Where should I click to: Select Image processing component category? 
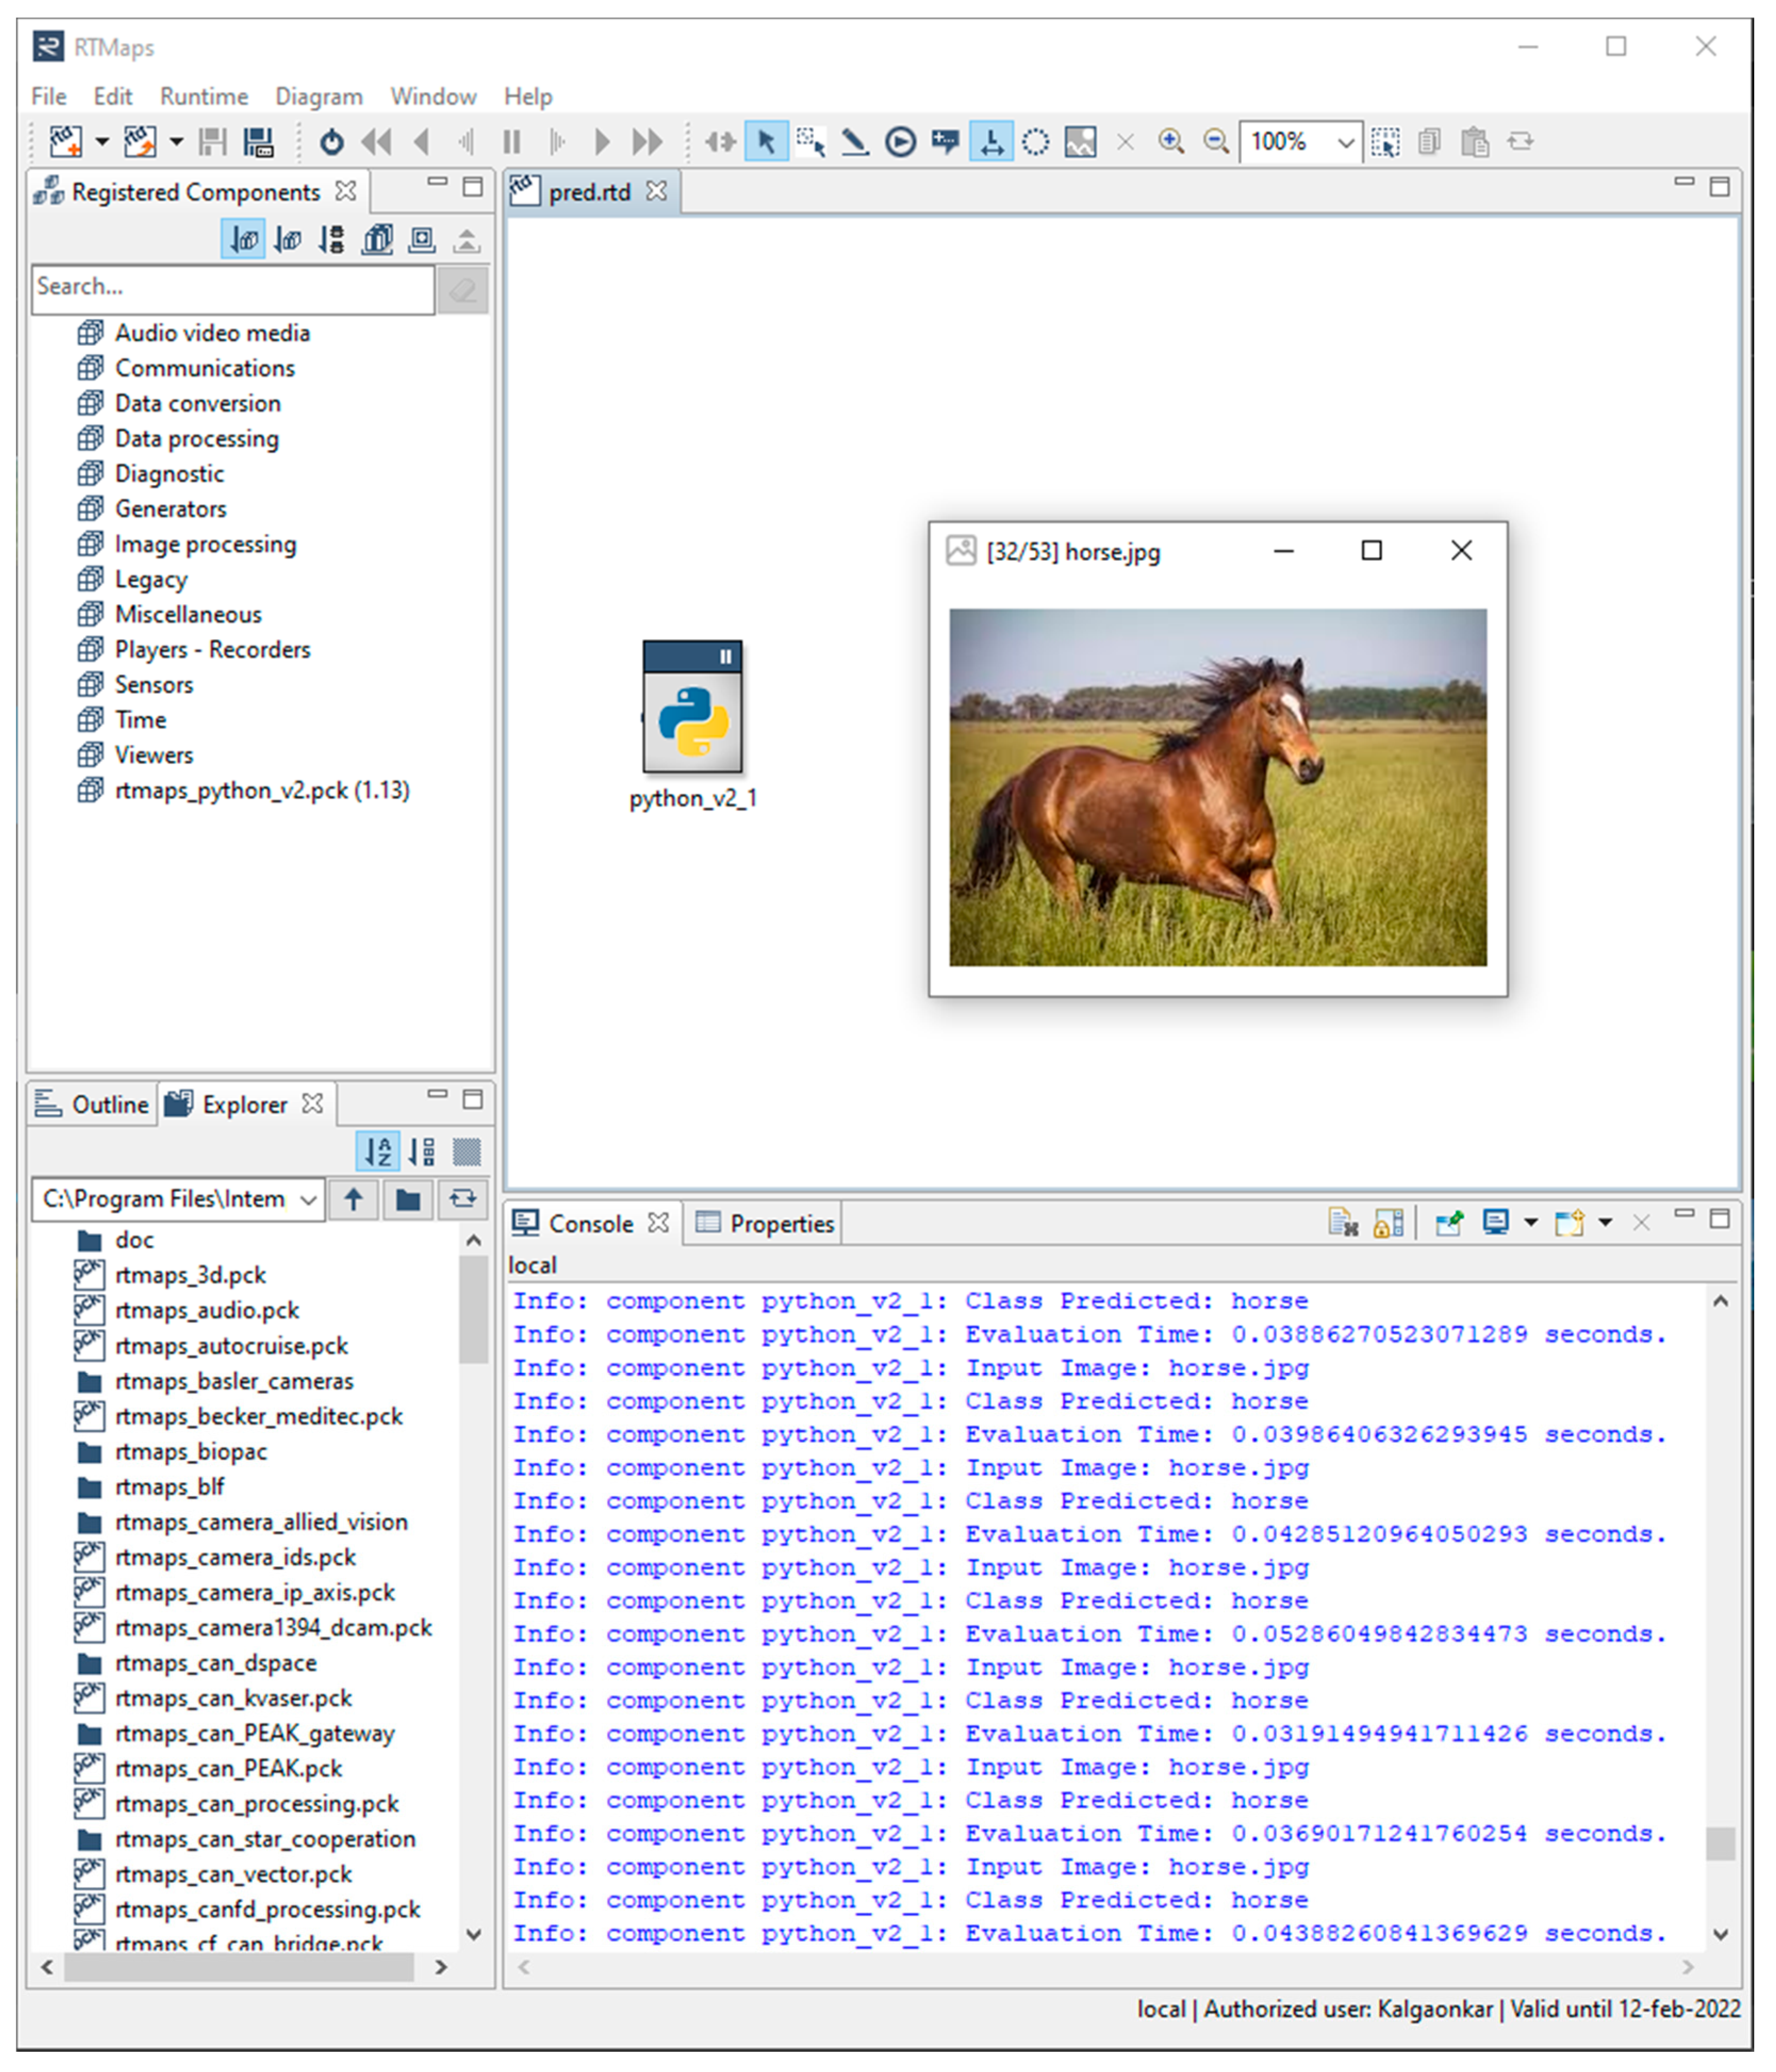pyautogui.click(x=205, y=544)
